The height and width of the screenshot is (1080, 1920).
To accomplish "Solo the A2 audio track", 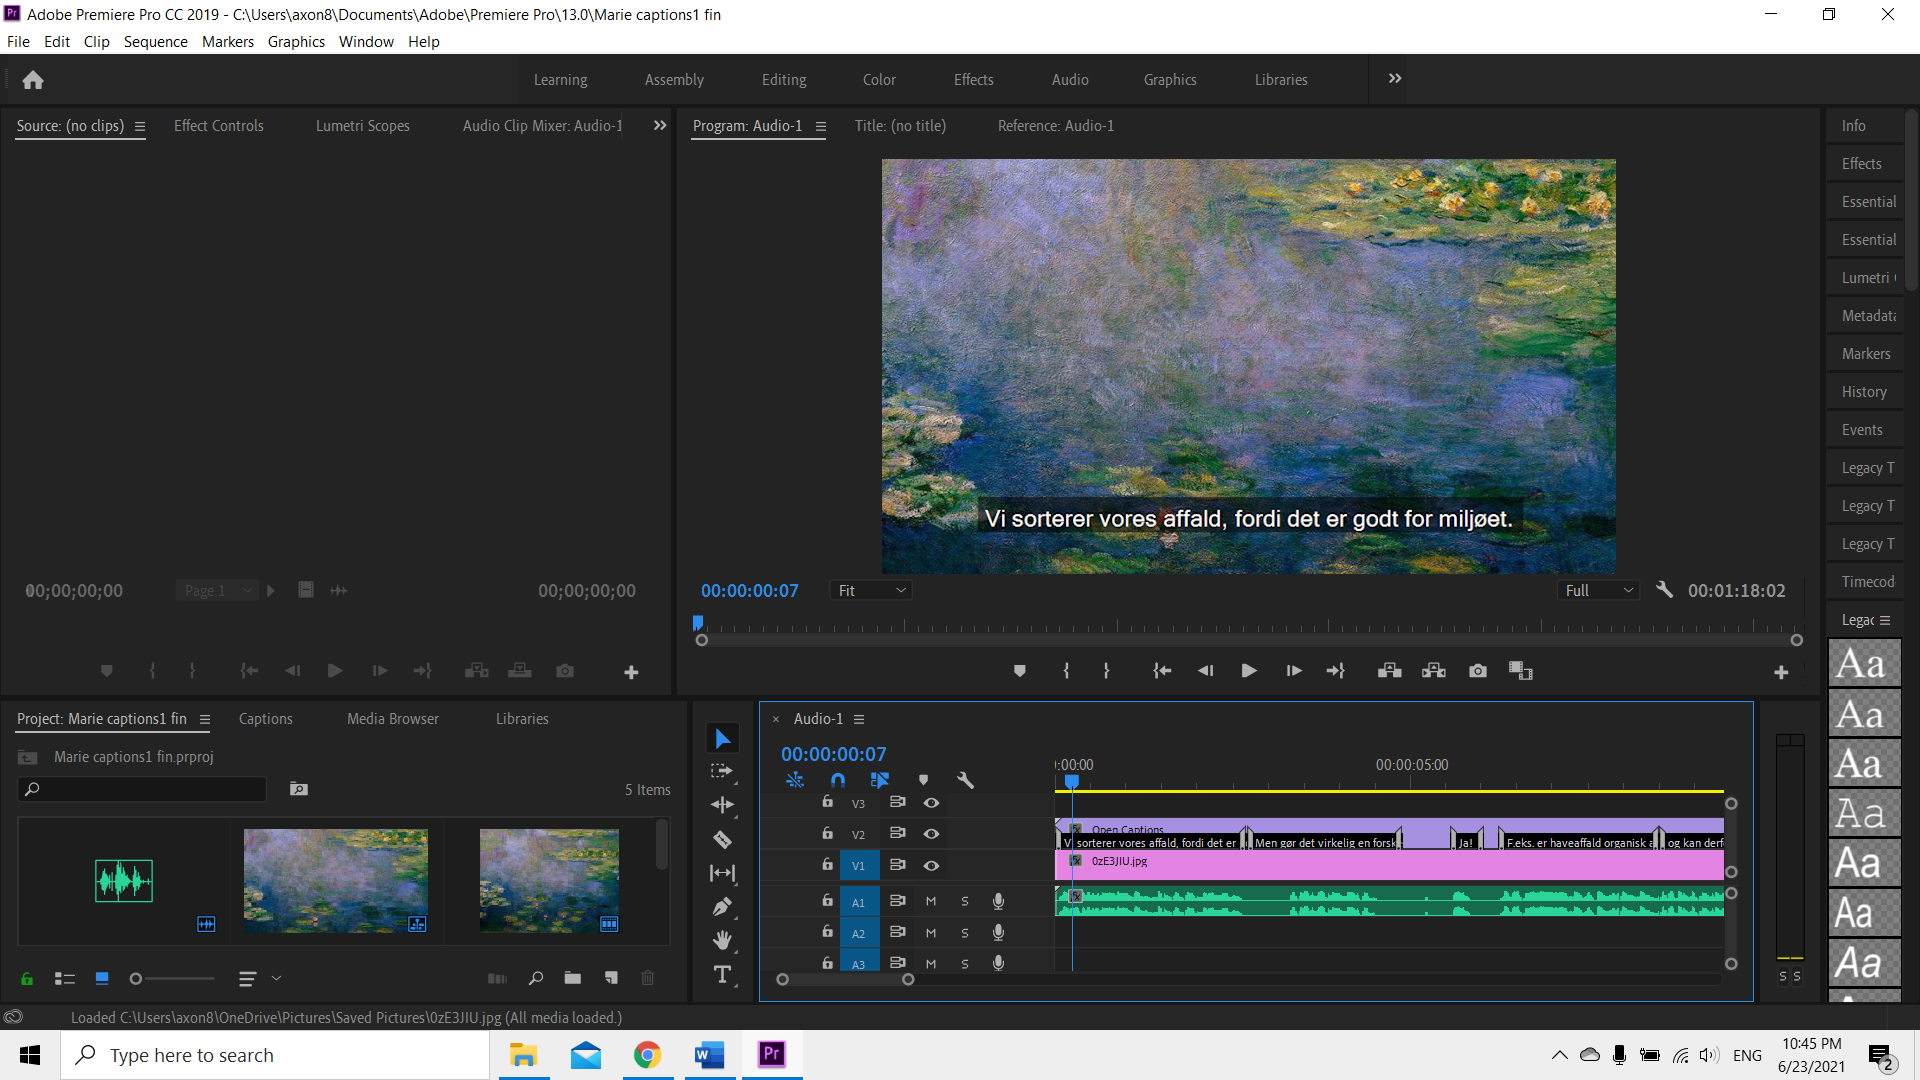I will click(964, 933).
